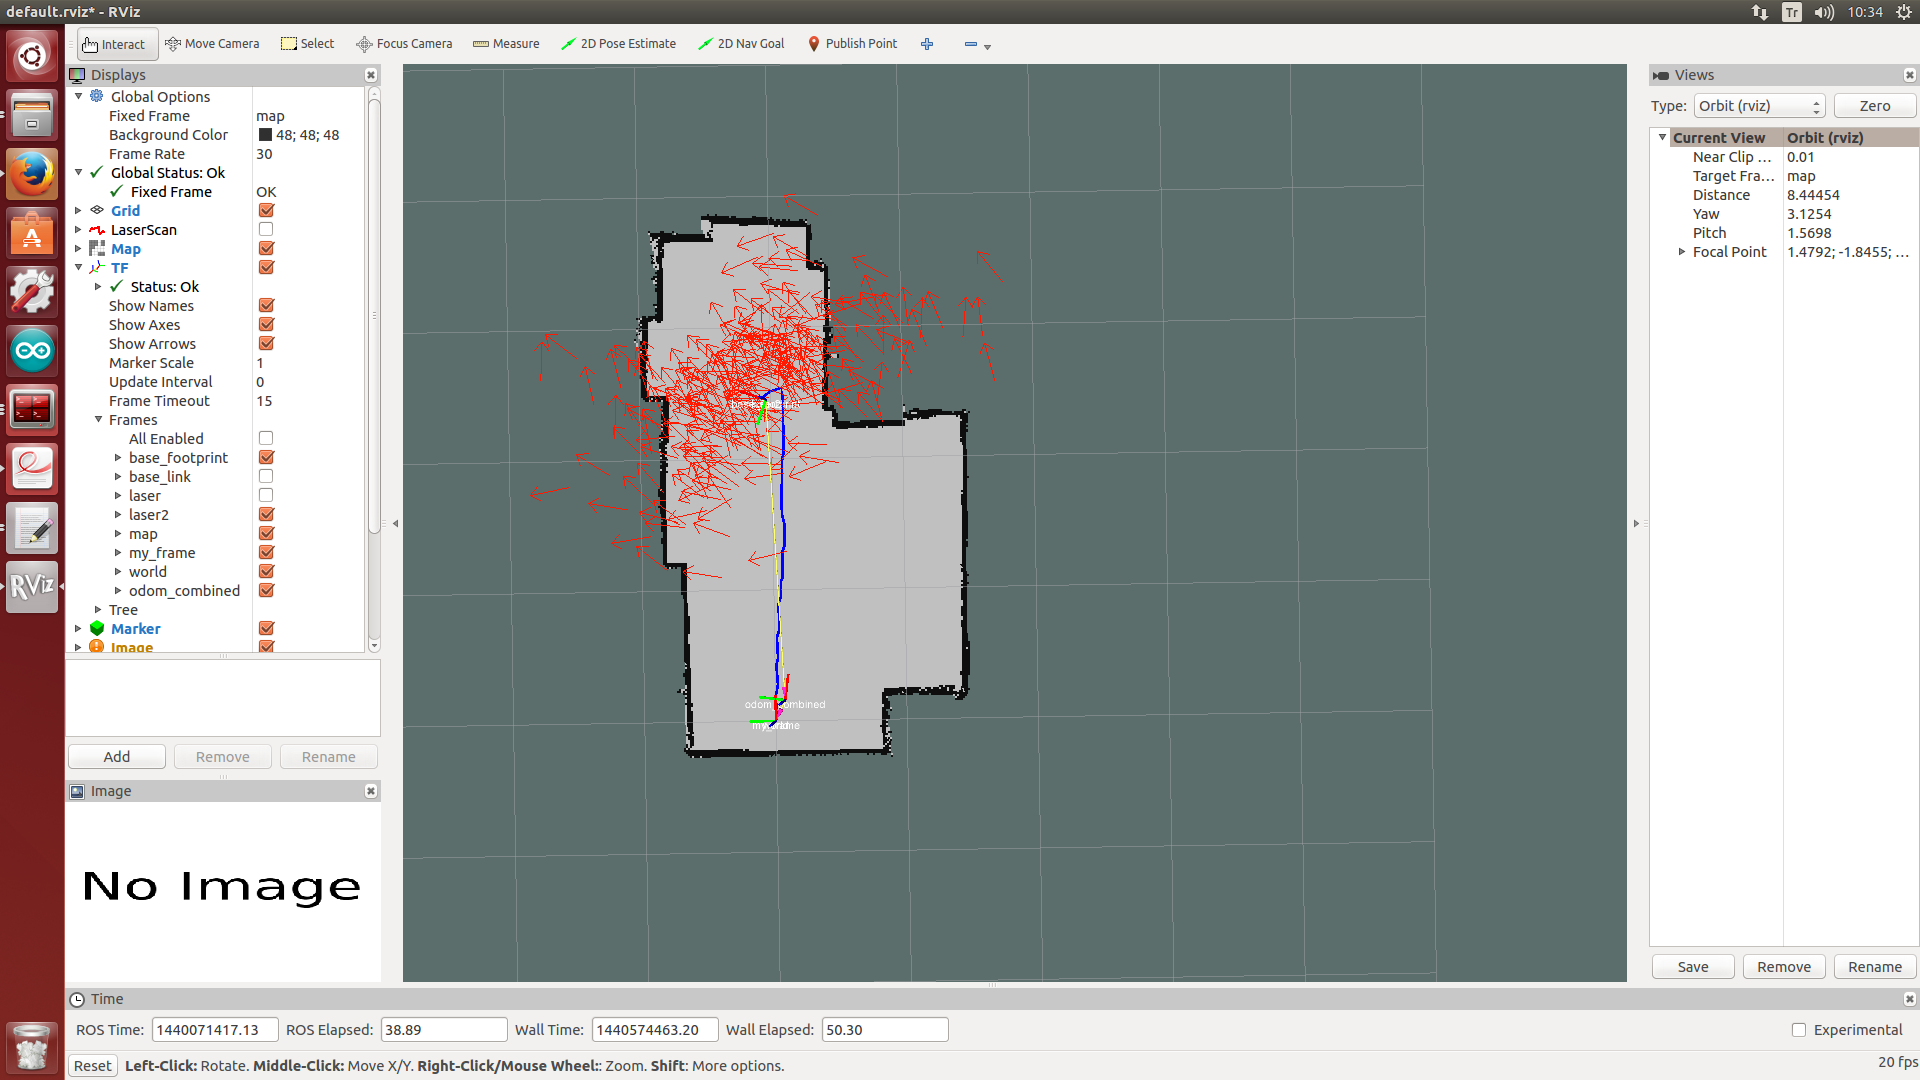Toggle the TF display checkbox
Screen dimensions: 1920x1080
[x=266, y=267]
